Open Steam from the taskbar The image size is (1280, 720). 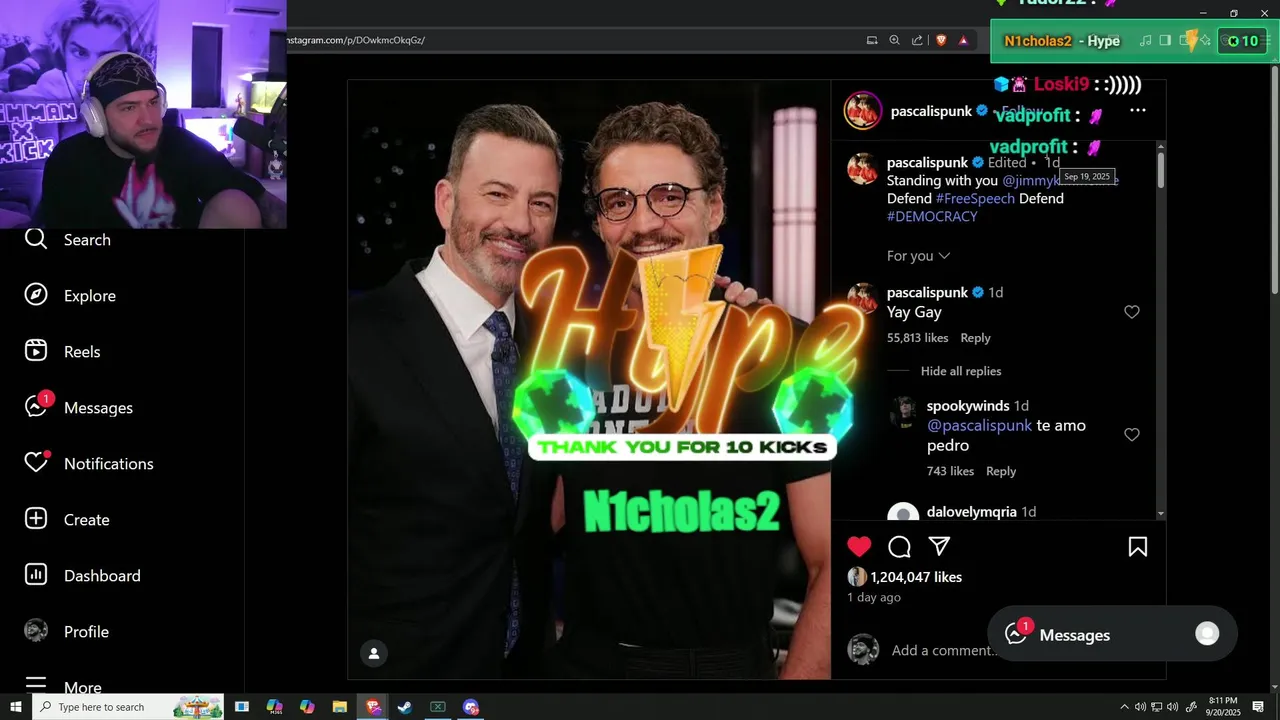[405, 707]
